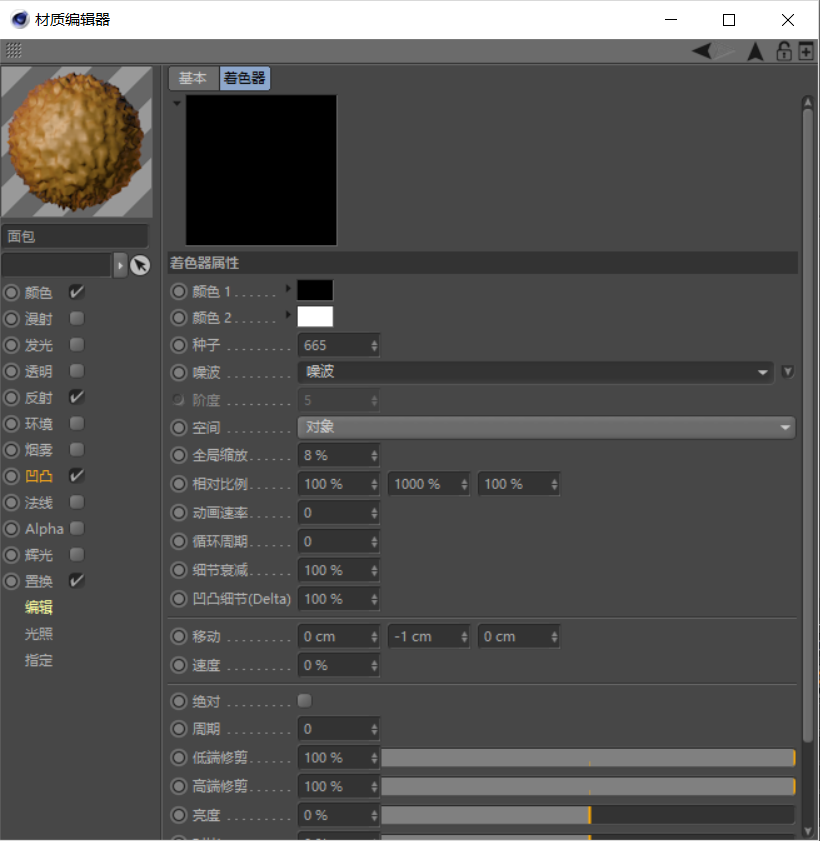Click the white 颜色 2 swatch
The image size is (820, 841).
pyautogui.click(x=315, y=317)
